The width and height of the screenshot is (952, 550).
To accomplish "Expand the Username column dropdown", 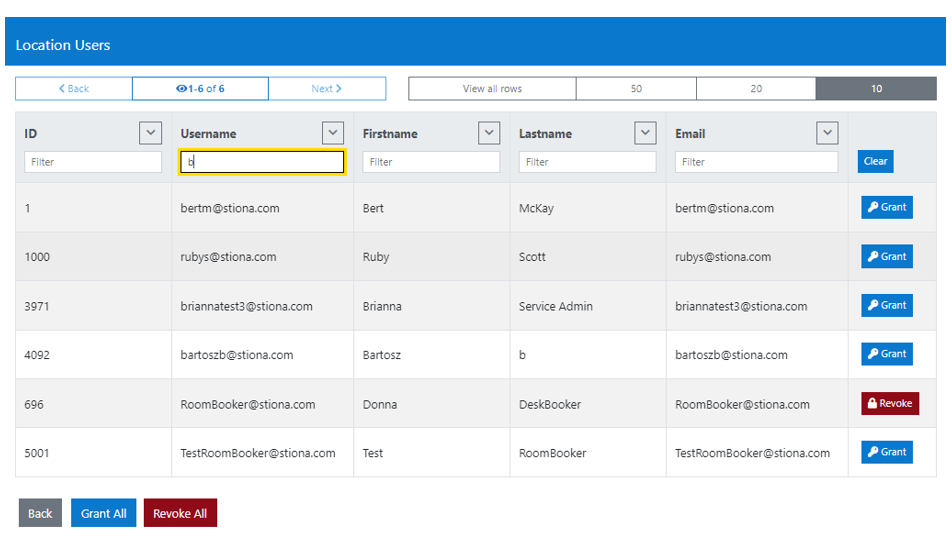I will pos(333,133).
